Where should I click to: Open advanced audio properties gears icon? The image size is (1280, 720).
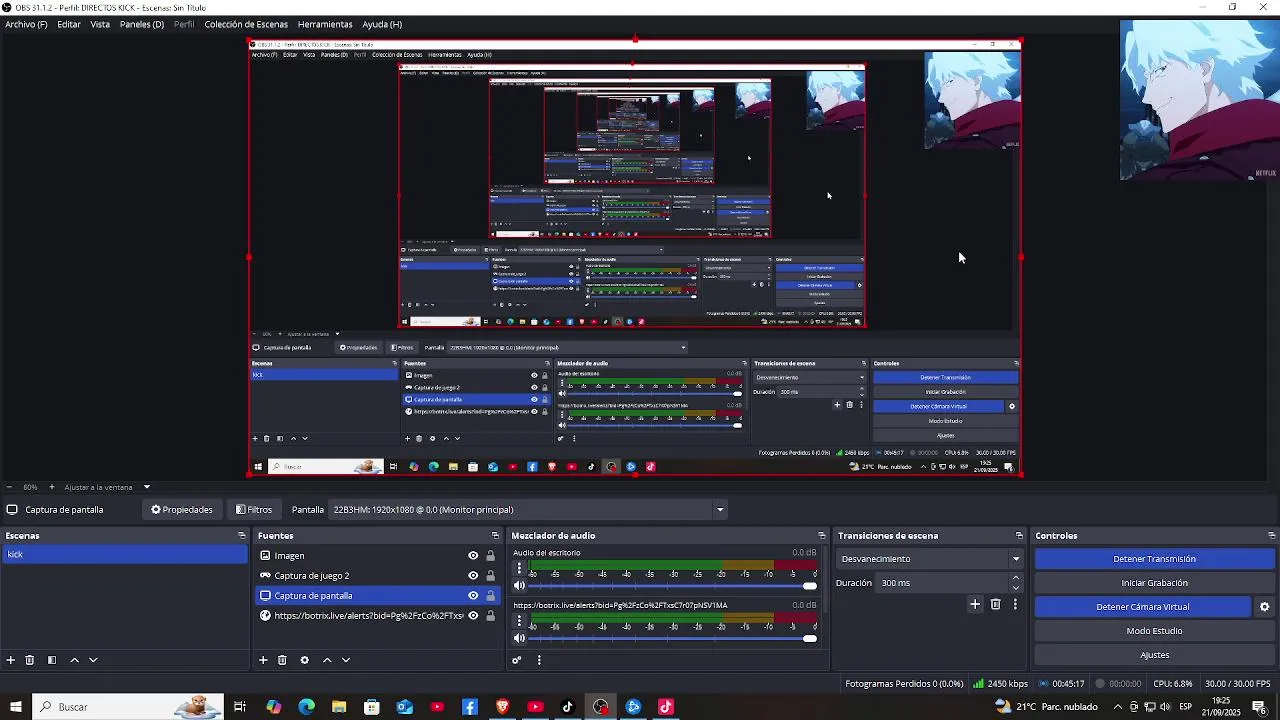coord(517,660)
